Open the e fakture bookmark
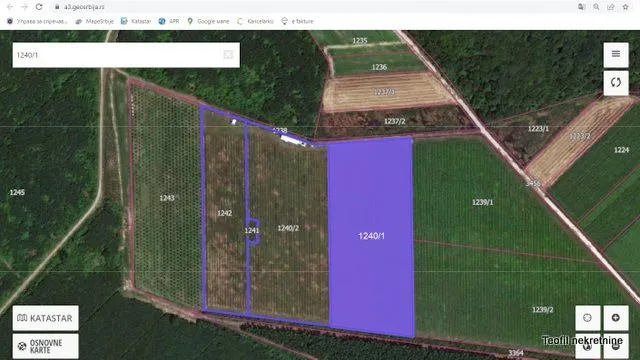 [x=298, y=21]
